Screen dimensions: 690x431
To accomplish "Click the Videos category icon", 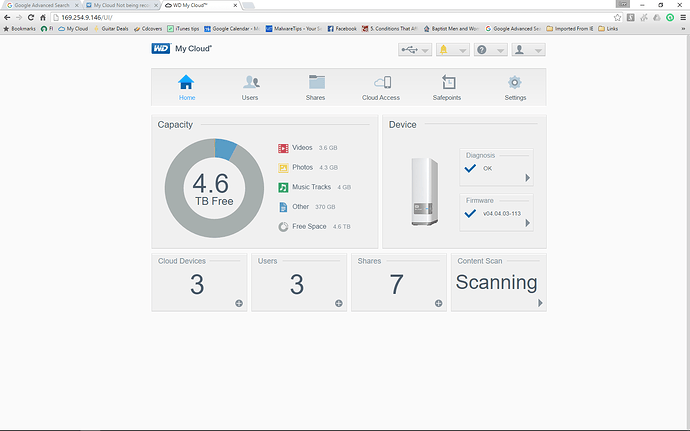I will pos(283,148).
